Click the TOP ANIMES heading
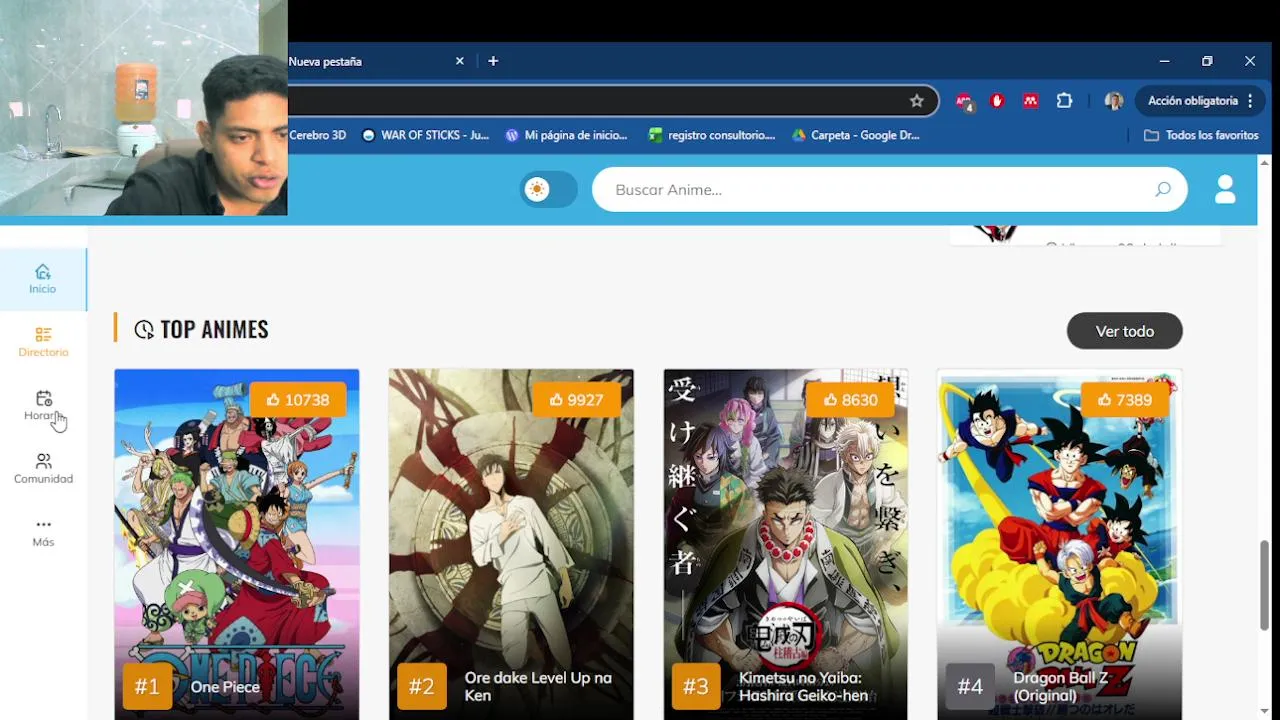This screenshot has height=720, width=1280. pos(214,329)
